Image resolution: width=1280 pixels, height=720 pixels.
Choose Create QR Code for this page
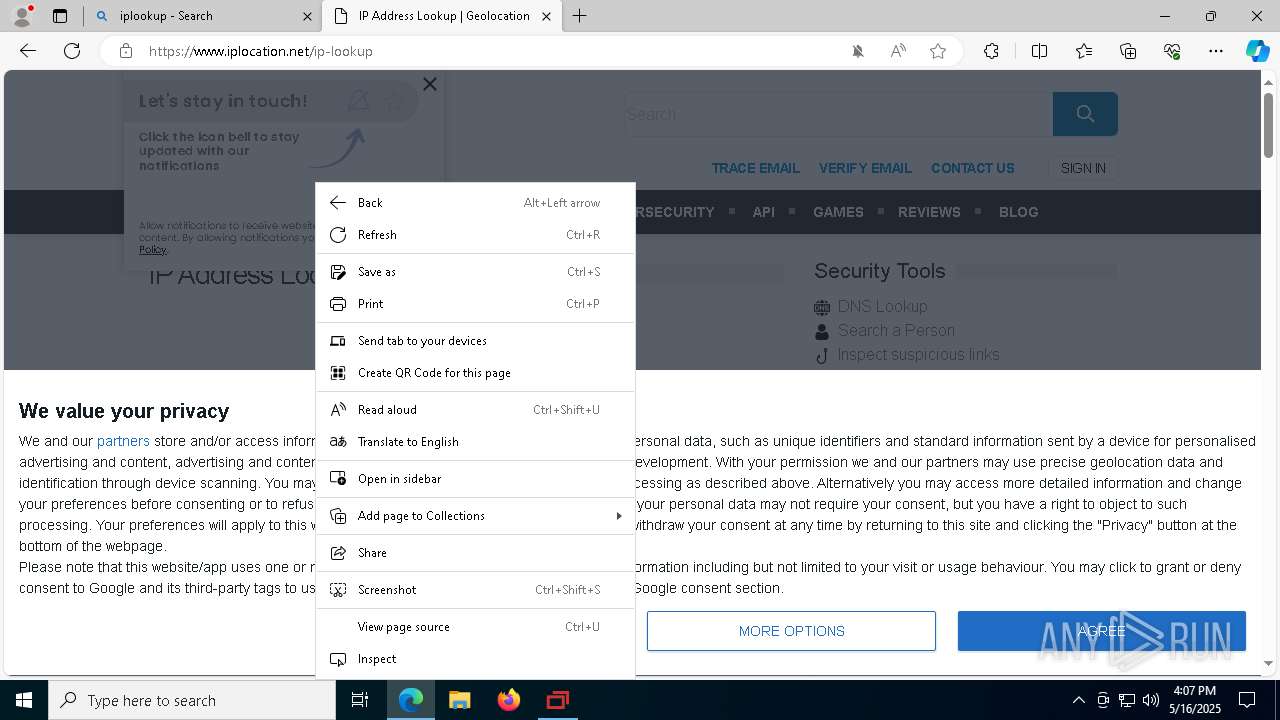pyautogui.click(x=475, y=373)
